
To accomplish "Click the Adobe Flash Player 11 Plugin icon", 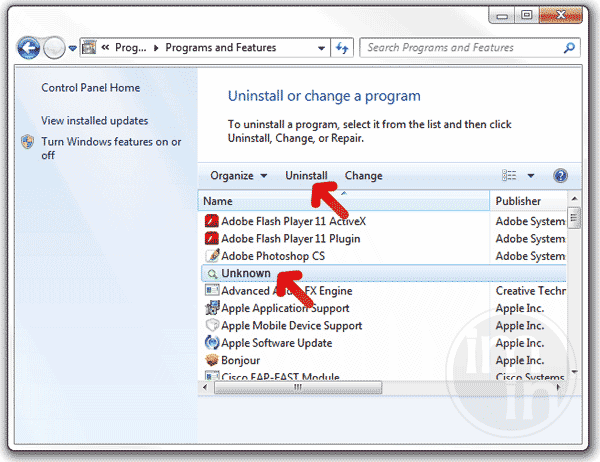I will [211, 238].
